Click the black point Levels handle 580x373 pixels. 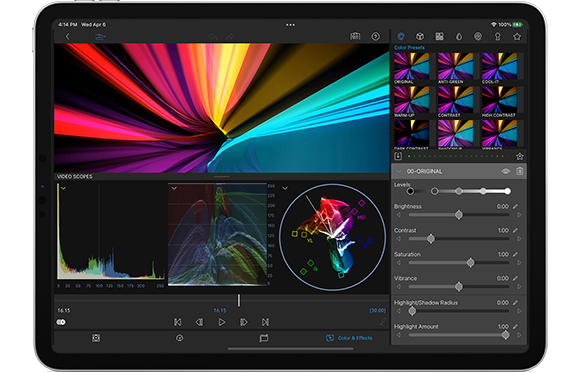tap(410, 191)
